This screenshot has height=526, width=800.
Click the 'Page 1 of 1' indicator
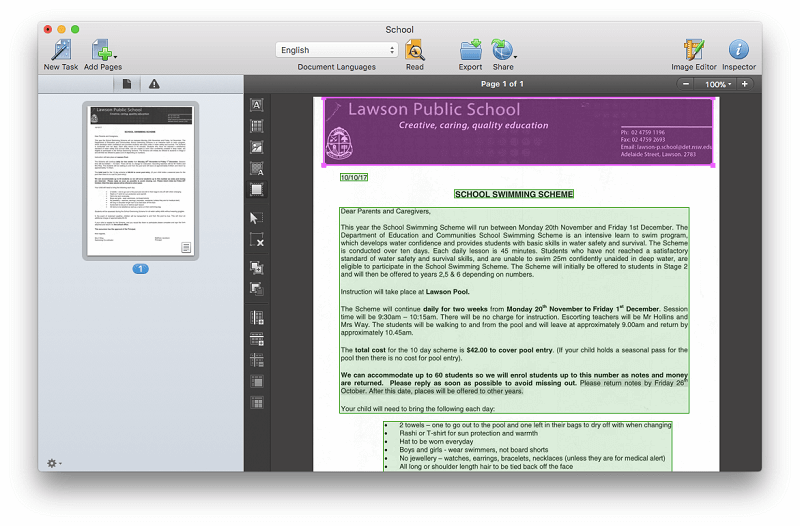[502, 84]
